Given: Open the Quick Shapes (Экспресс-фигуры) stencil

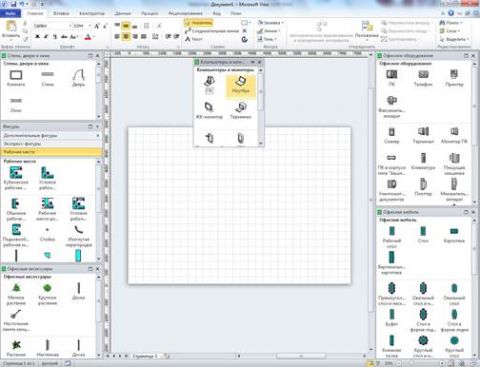Looking at the screenshot, I should (51, 144).
